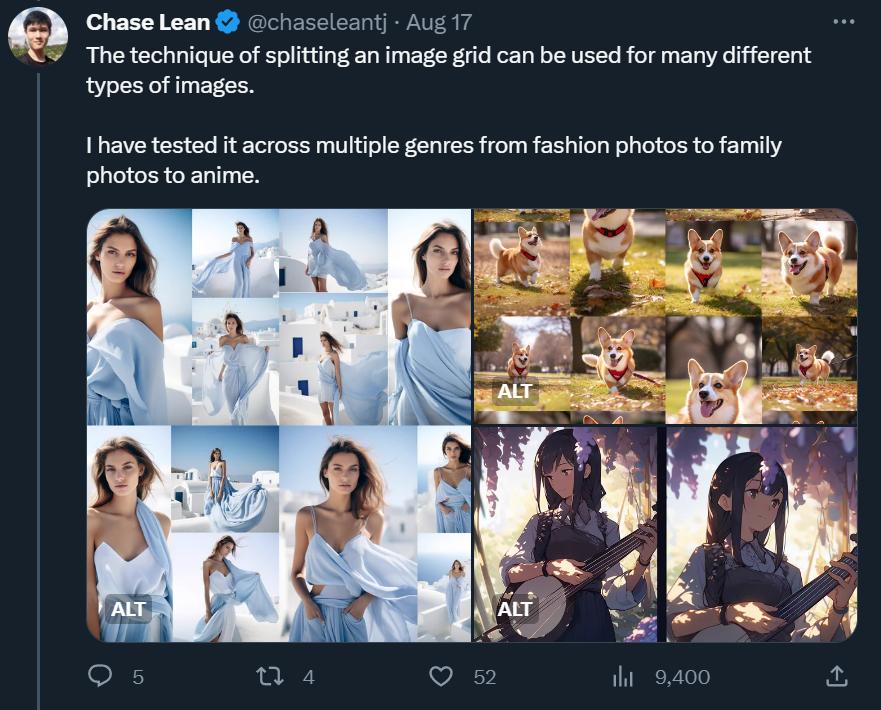
Task: Show ALT text on anime image
Action: [515, 608]
